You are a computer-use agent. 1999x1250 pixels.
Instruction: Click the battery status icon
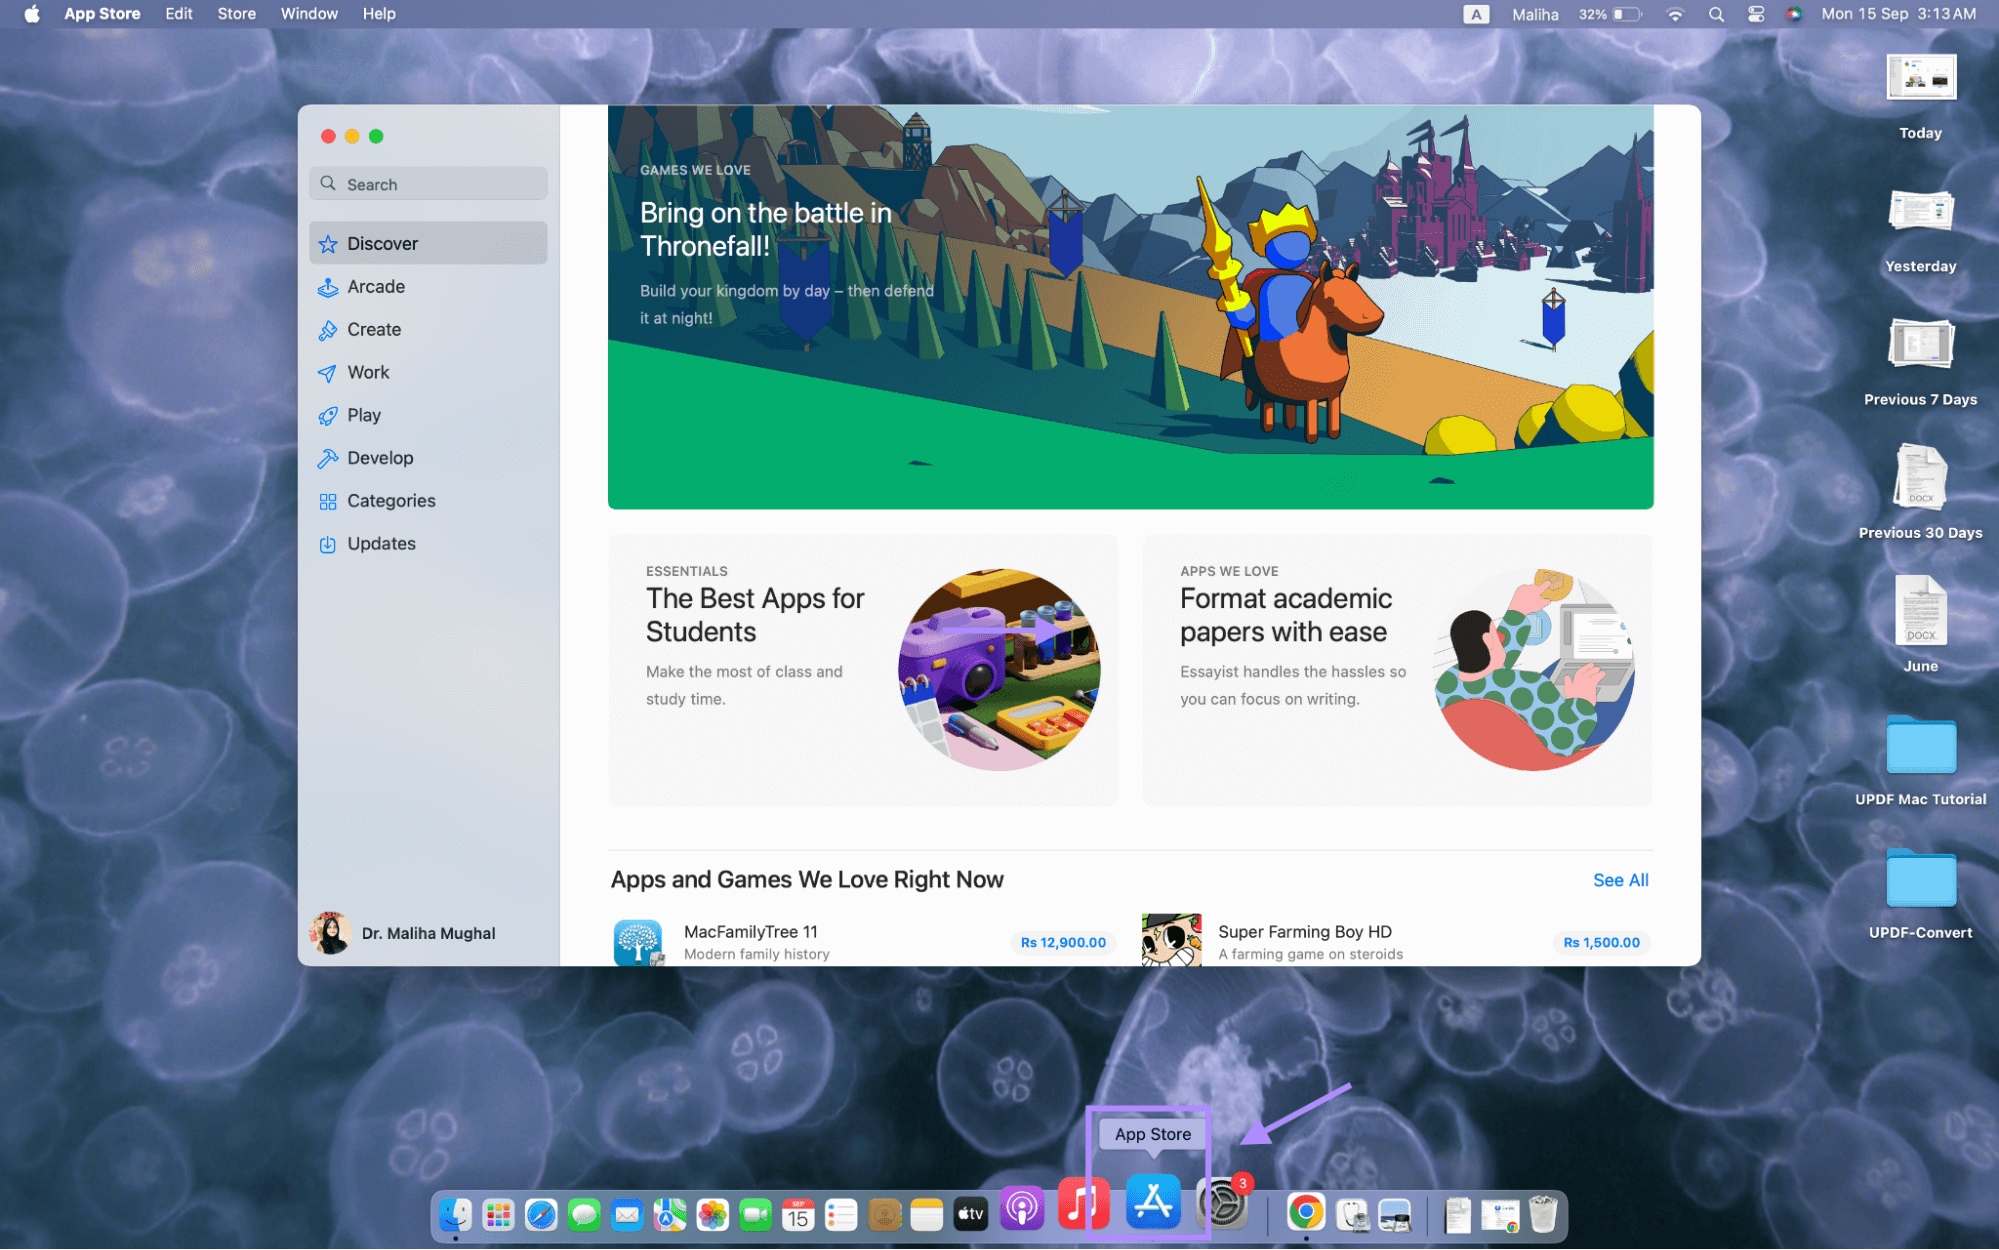click(x=1627, y=14)
